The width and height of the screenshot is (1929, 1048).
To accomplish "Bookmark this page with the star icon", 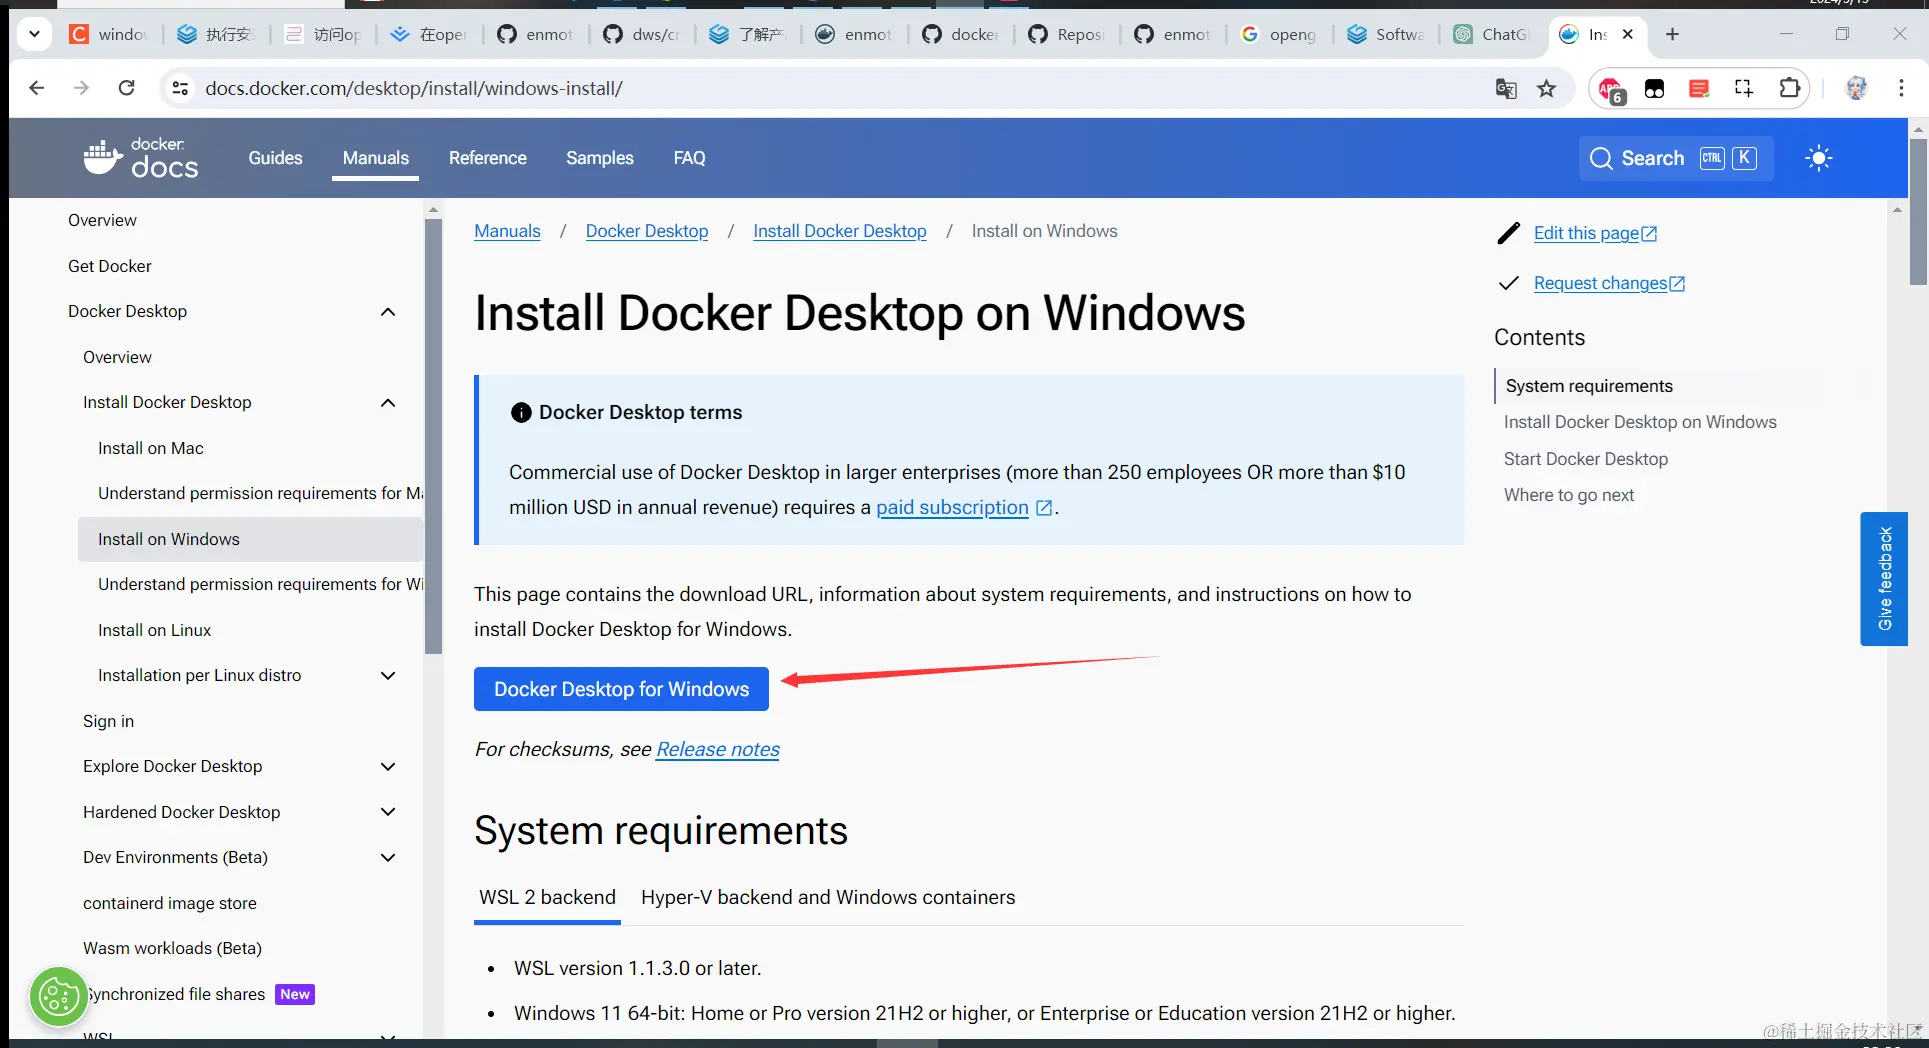I will click(x=1547, y=88).
